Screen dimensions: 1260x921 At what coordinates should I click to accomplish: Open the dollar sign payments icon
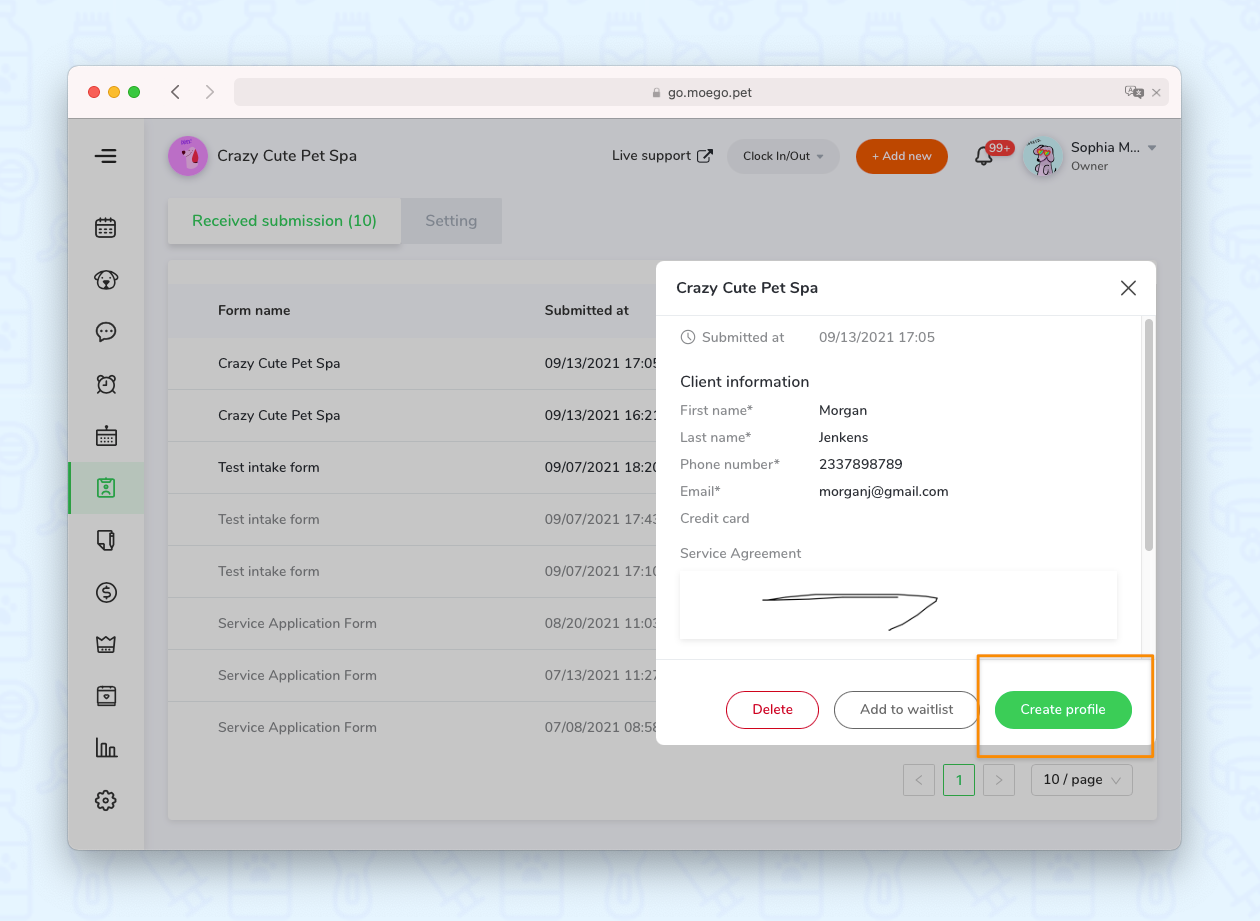[106, 592]
